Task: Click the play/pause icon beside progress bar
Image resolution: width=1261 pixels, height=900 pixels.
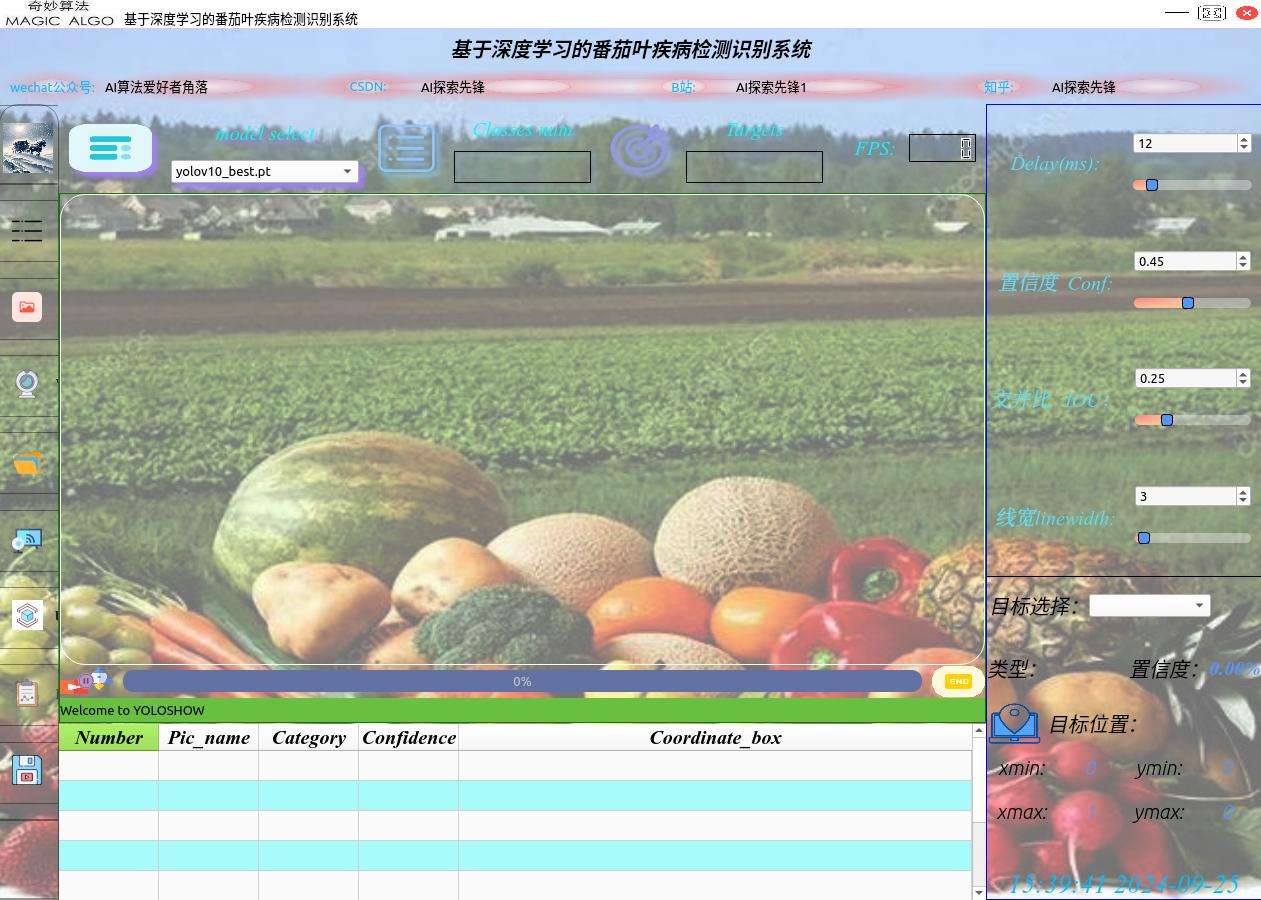Action: 86,681
